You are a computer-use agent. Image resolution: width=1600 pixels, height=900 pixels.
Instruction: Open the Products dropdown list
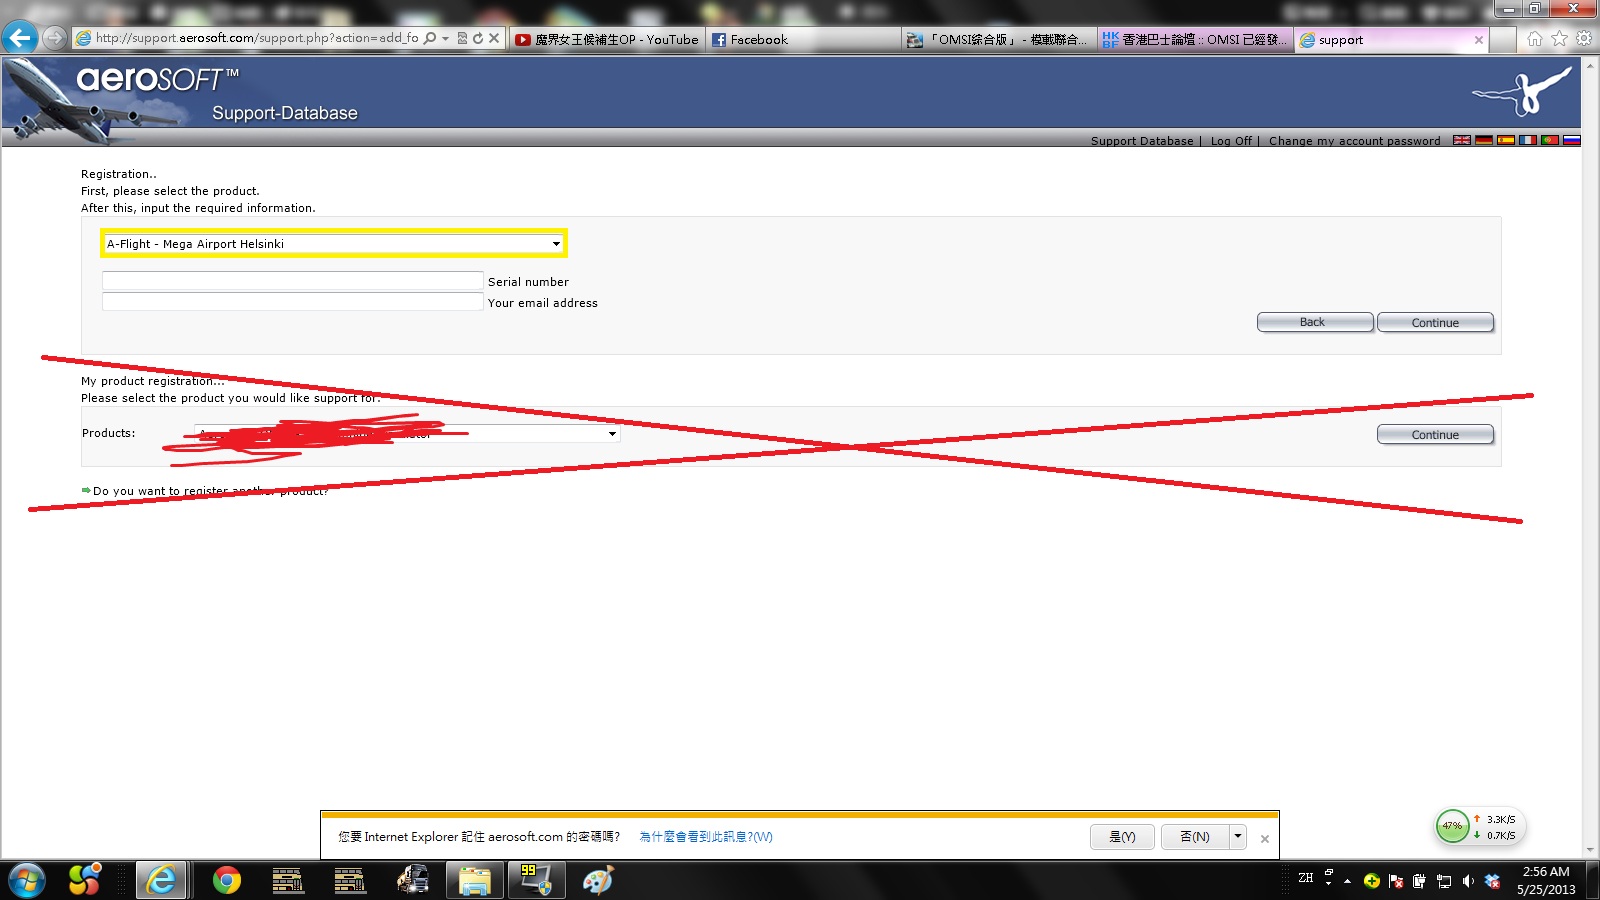tap(407, 434)
